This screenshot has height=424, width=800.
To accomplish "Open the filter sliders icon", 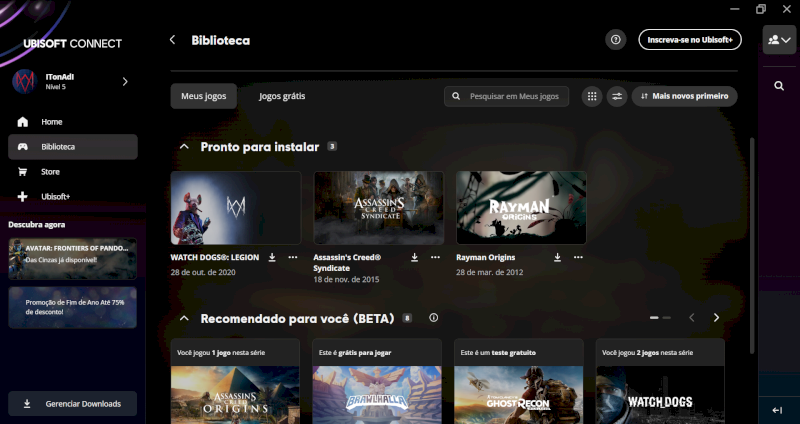I will 617,96.
